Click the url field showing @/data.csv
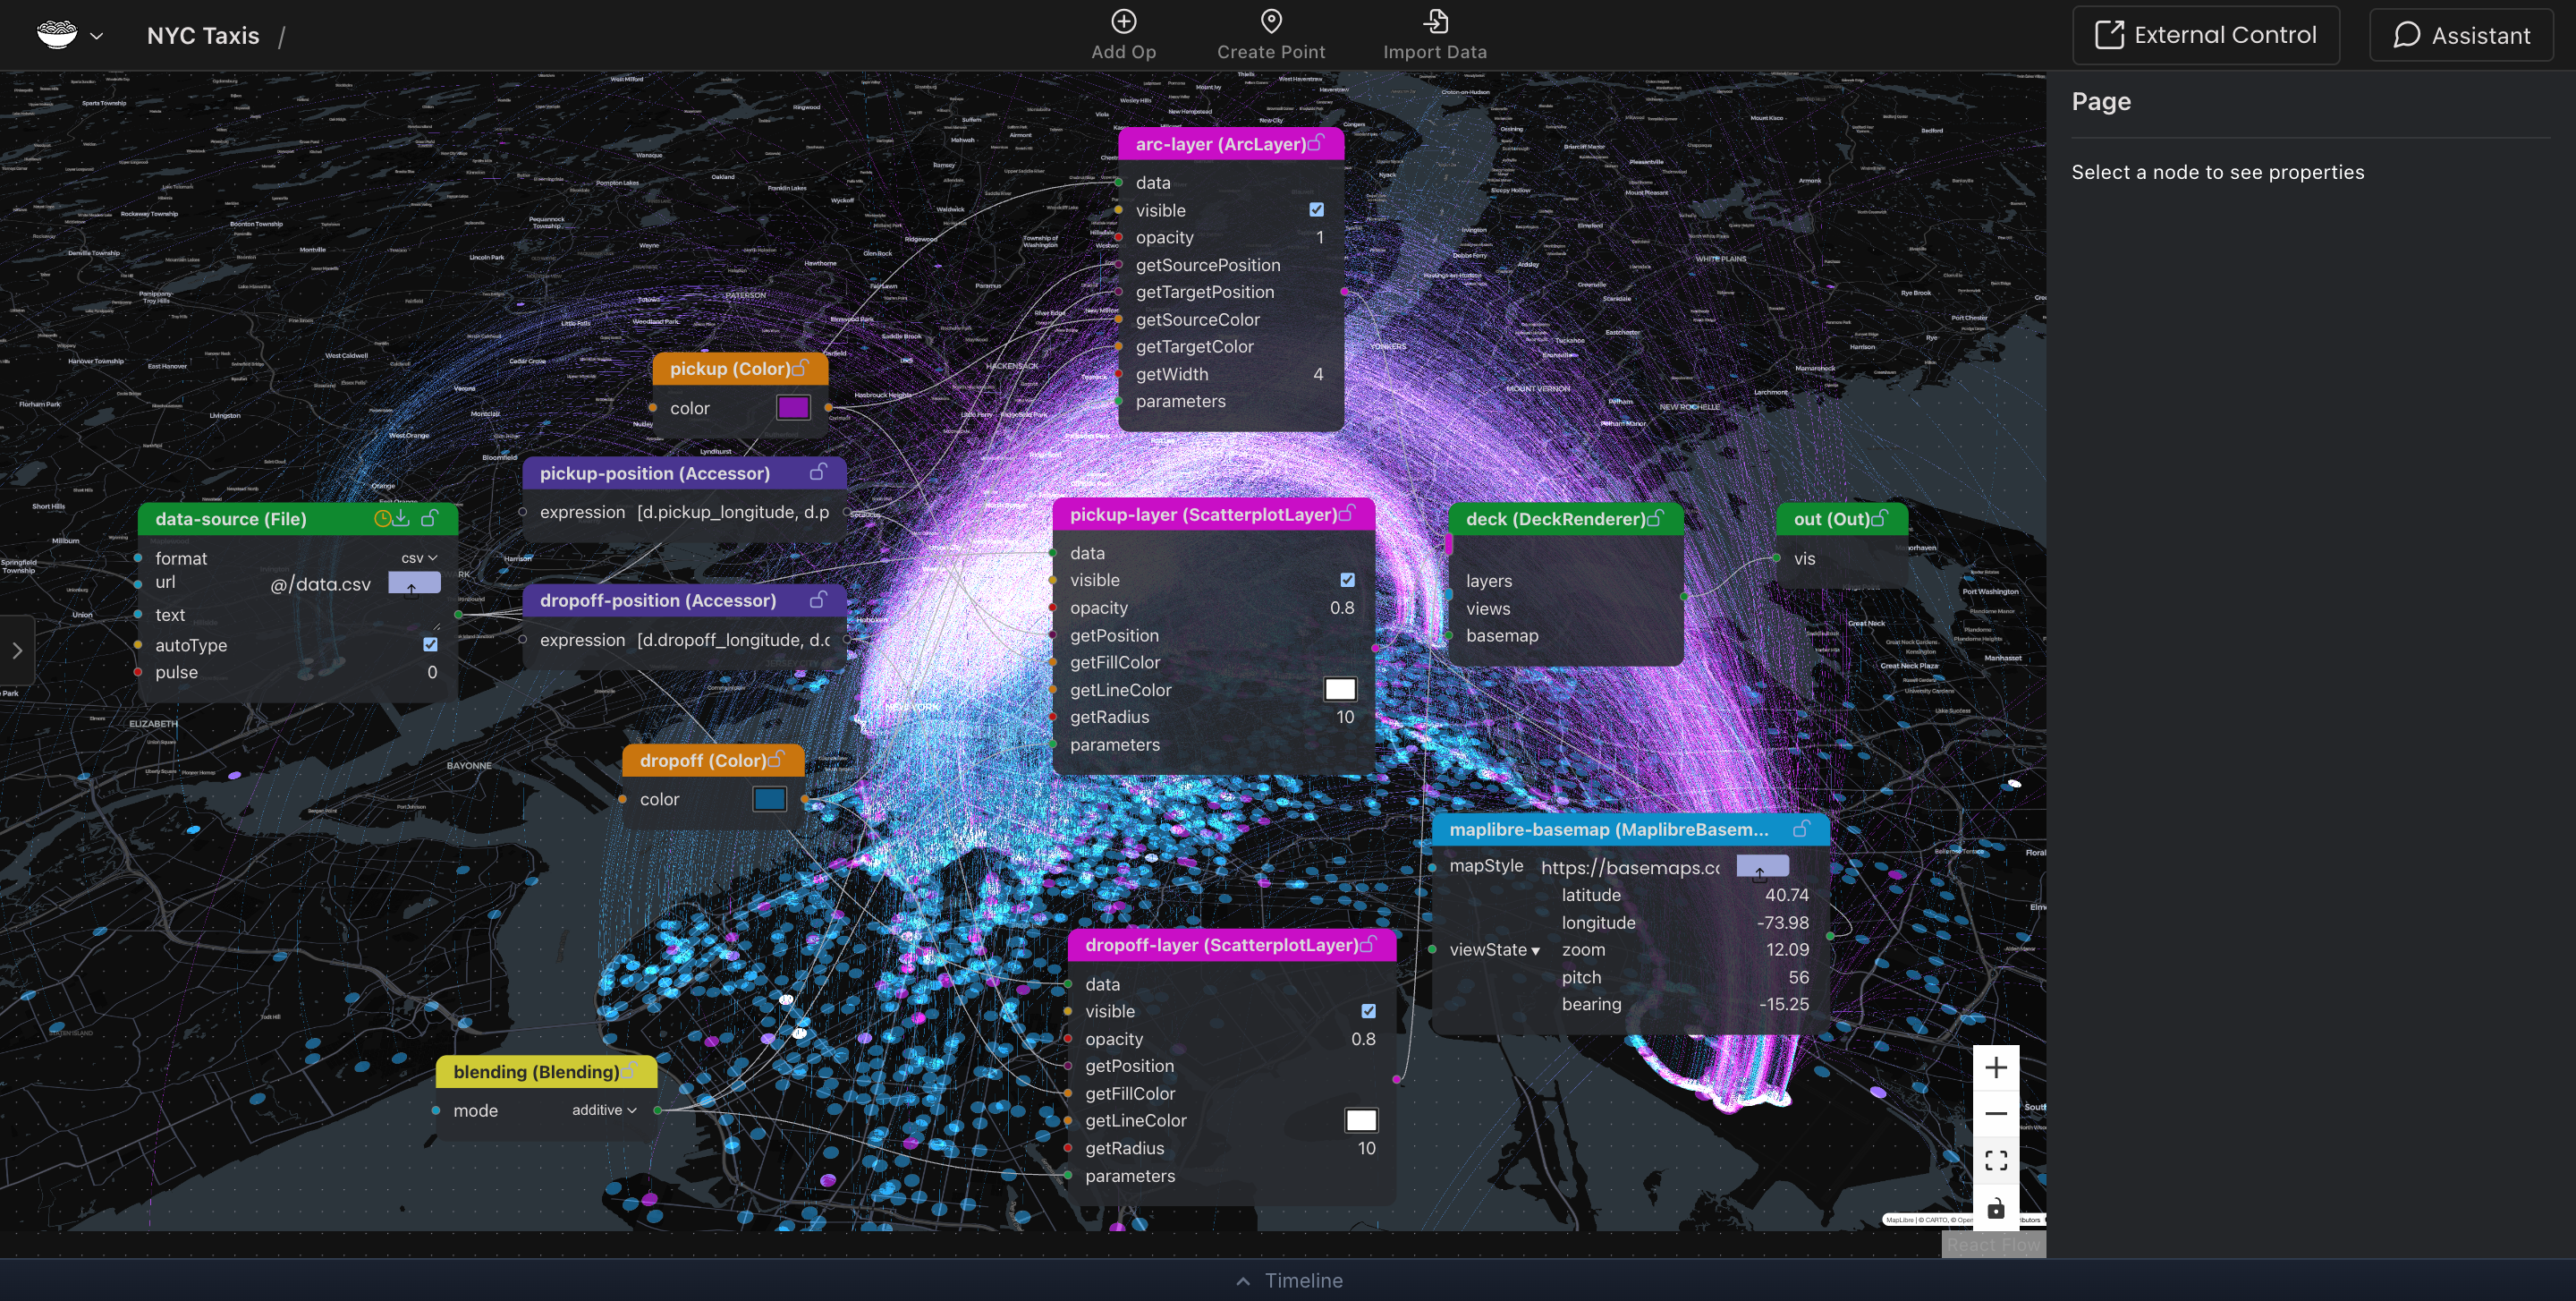This screenshot has height=1301, width=2576. point(320,584)
